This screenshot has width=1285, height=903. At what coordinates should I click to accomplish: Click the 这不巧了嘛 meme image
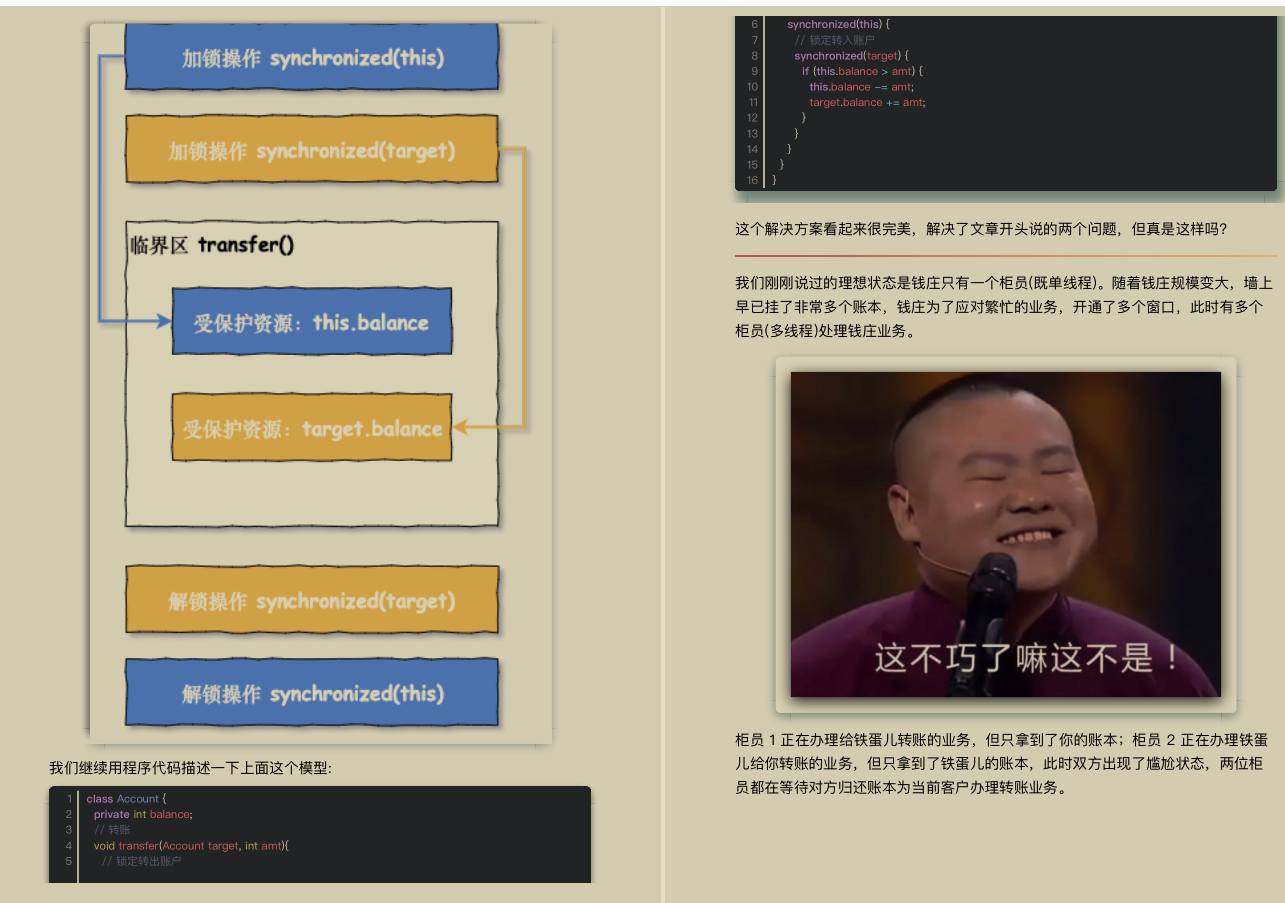[1006, 534]
